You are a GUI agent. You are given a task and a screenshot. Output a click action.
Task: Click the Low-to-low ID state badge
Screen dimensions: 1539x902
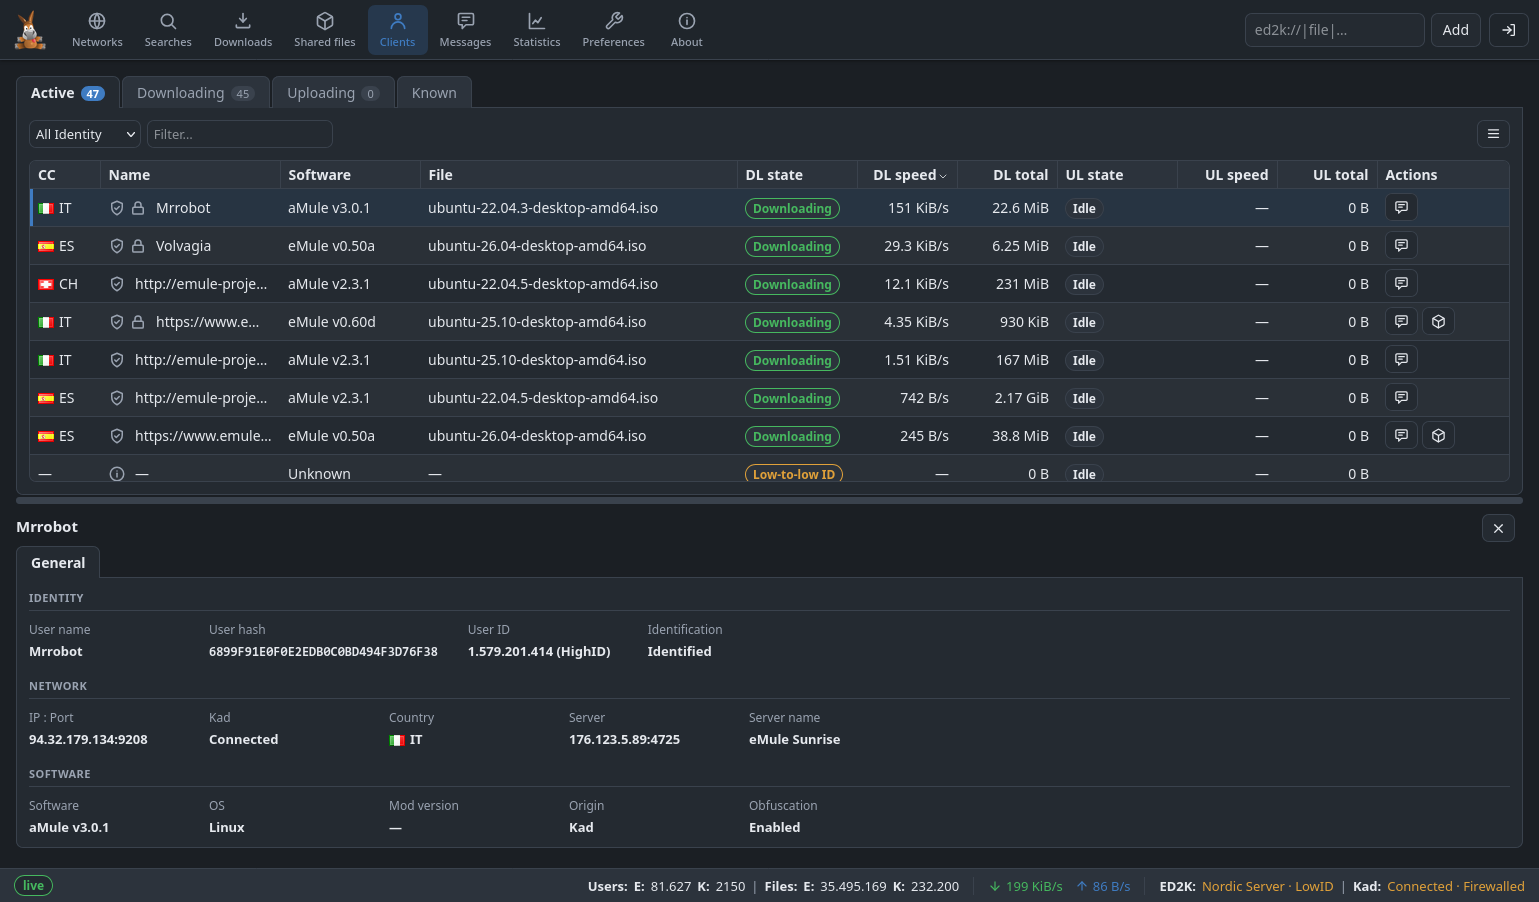tap(794, 474)
